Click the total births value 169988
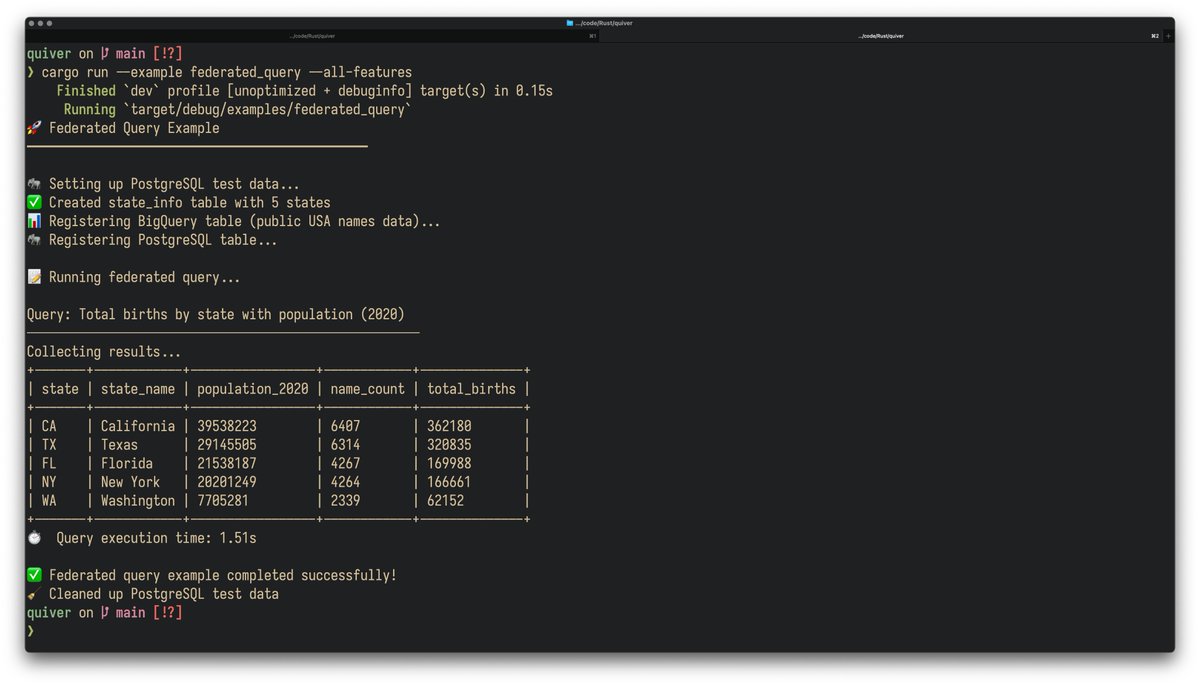 click(x=449, y=464)
